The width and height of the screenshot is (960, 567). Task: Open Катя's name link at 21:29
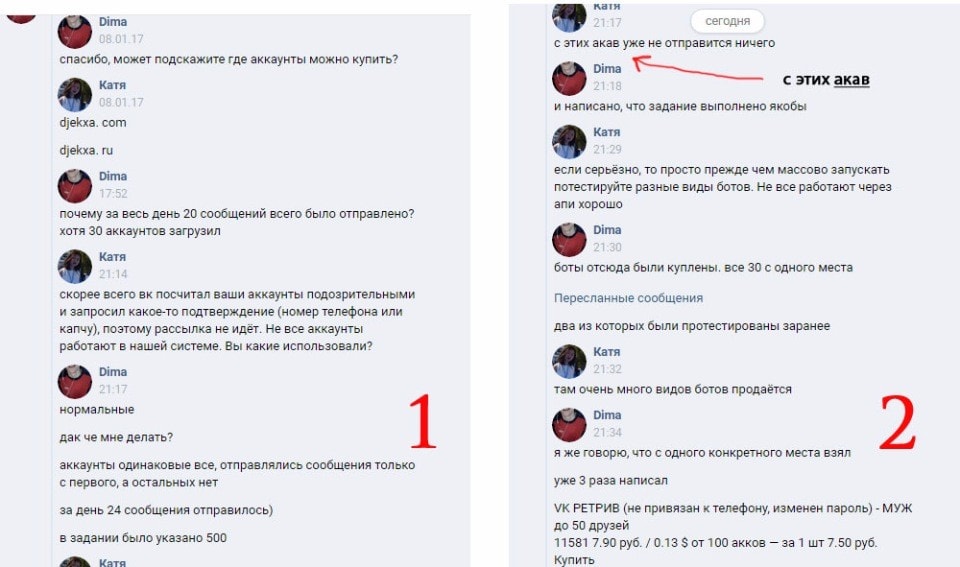pyautogui.click(x=606, y=132)
